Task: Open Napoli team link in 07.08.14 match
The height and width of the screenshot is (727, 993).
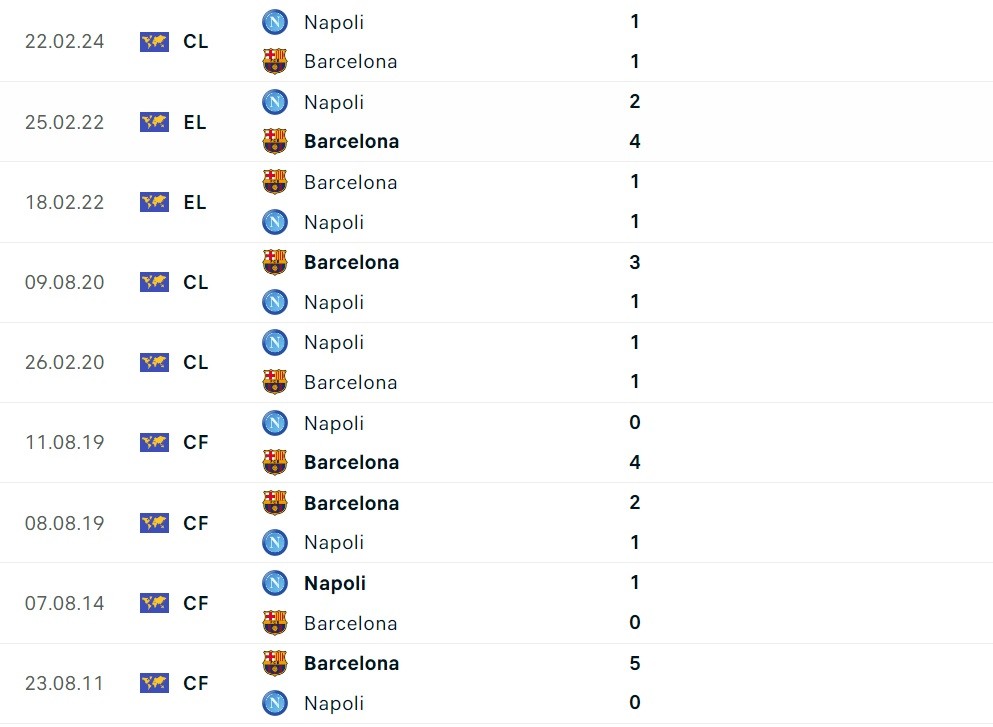Action: (x=334, y=583)
